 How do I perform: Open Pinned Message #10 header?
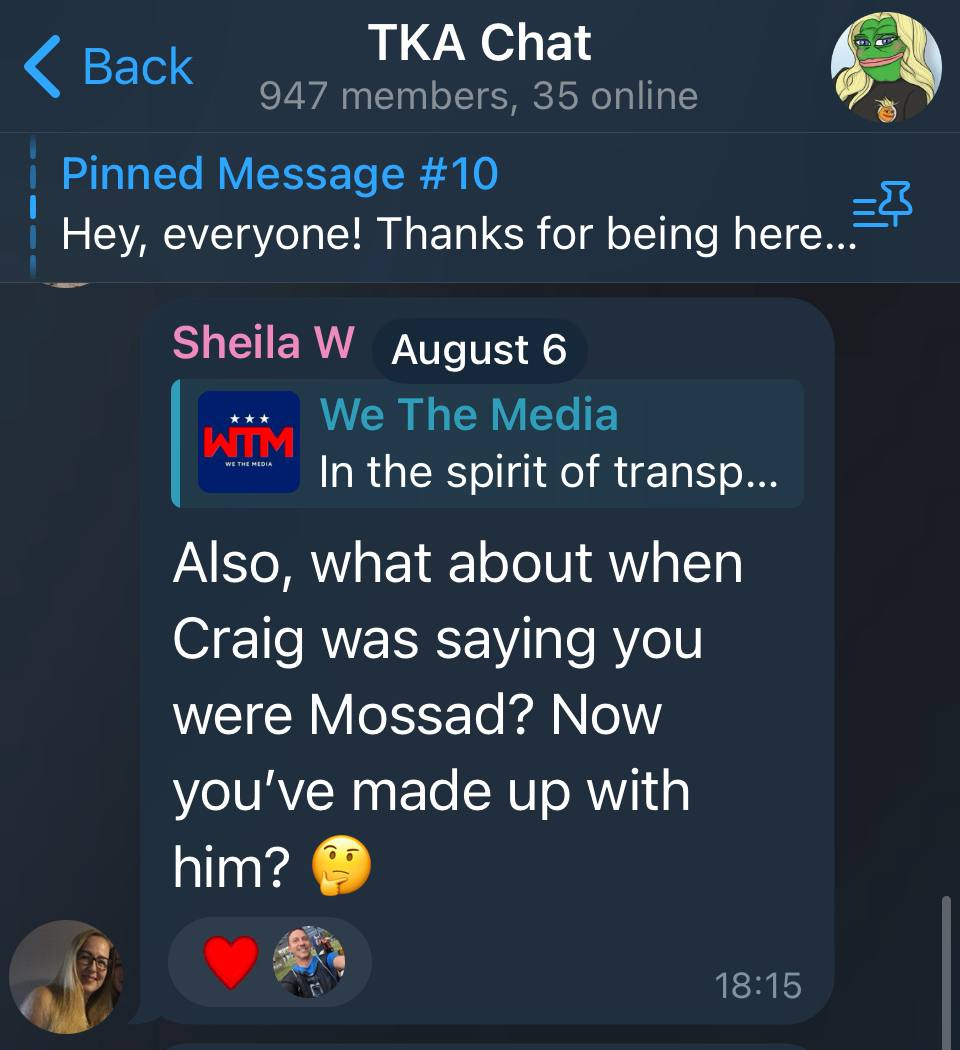point(280,173)
